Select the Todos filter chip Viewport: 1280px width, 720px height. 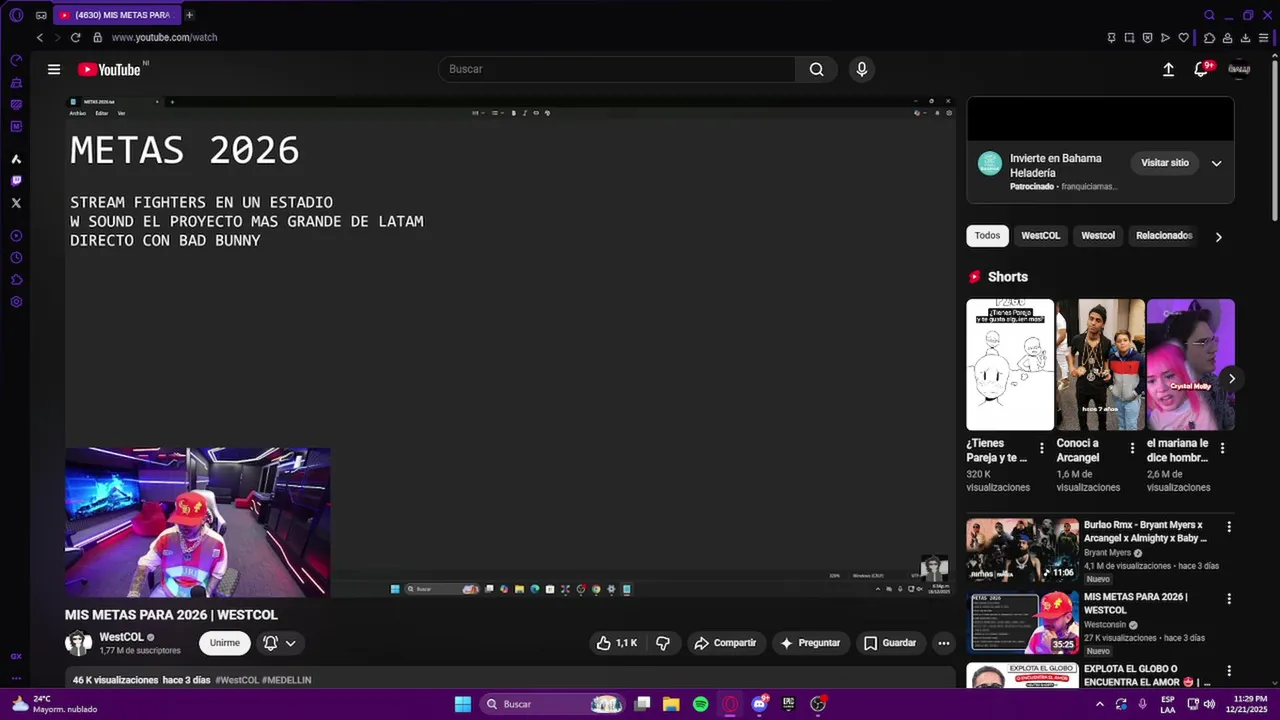point(987,236)
